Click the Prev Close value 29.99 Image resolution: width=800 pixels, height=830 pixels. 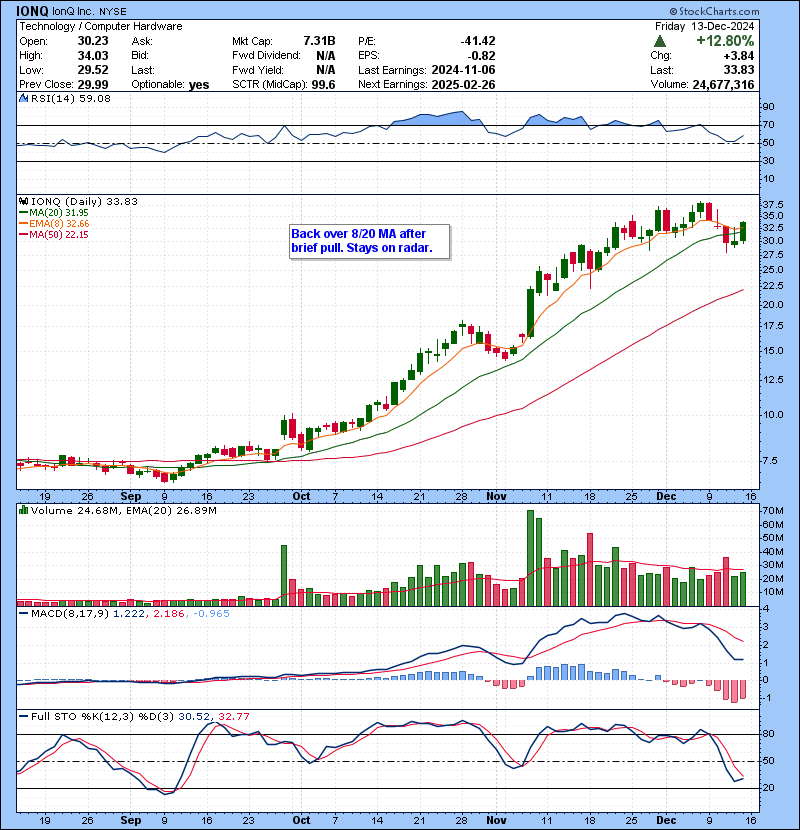[93, 85]
